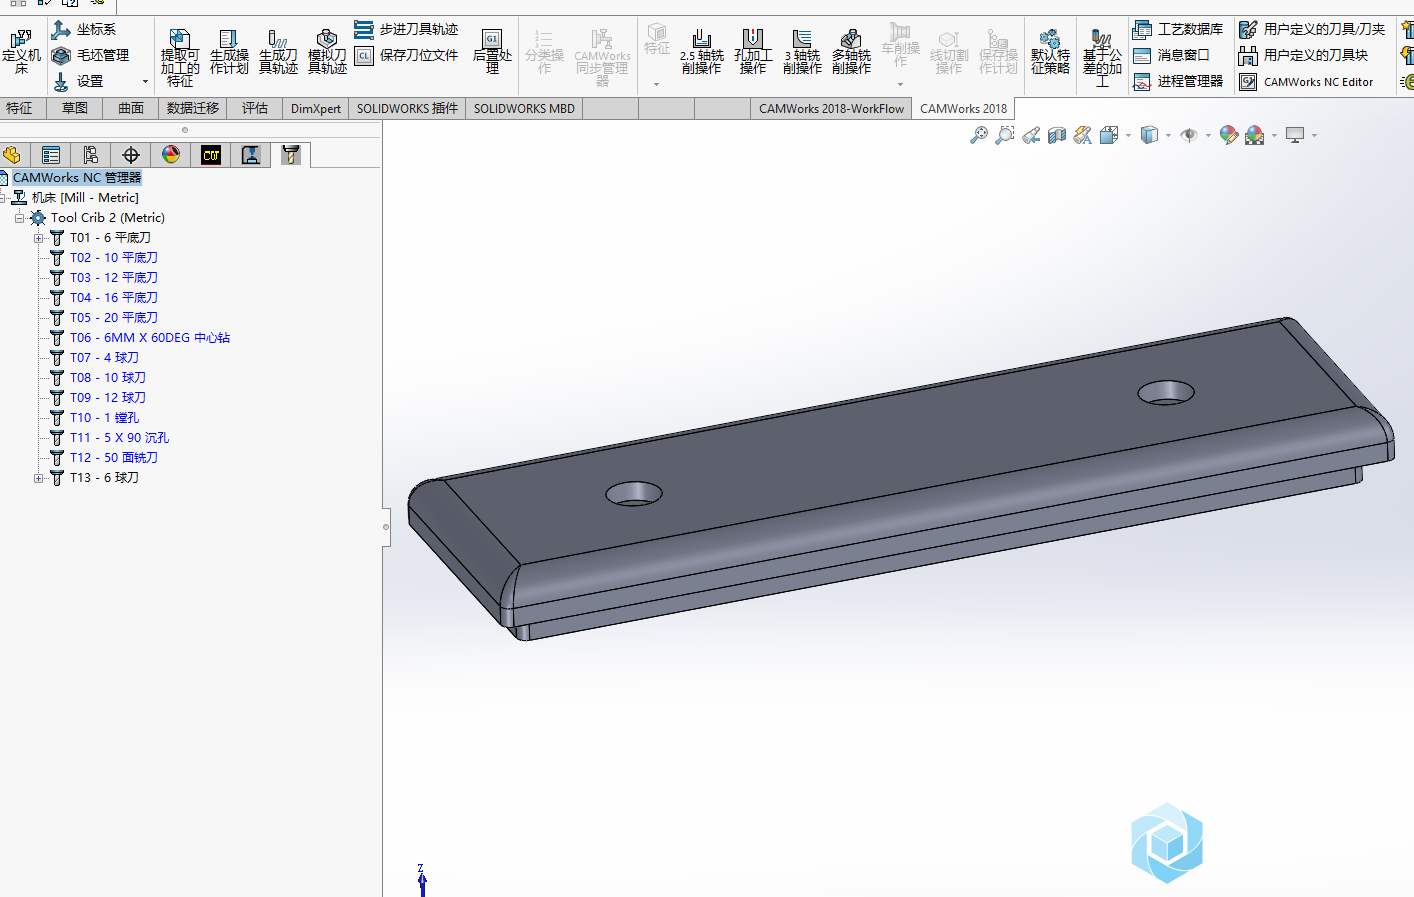Open 用户定义的刀具块
Viewport: 1414px width, 897px height.
[x=1303, y=55]
